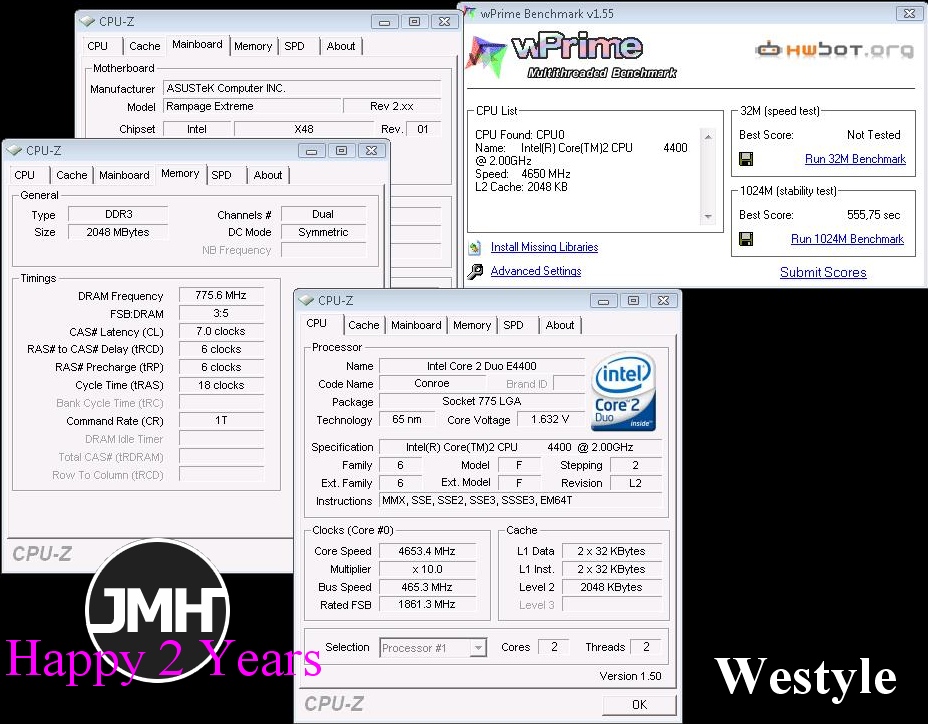Screen dimensions: 928x724
Task: Open Mainboard tab in front CPU-Z window
Action: 416,325
